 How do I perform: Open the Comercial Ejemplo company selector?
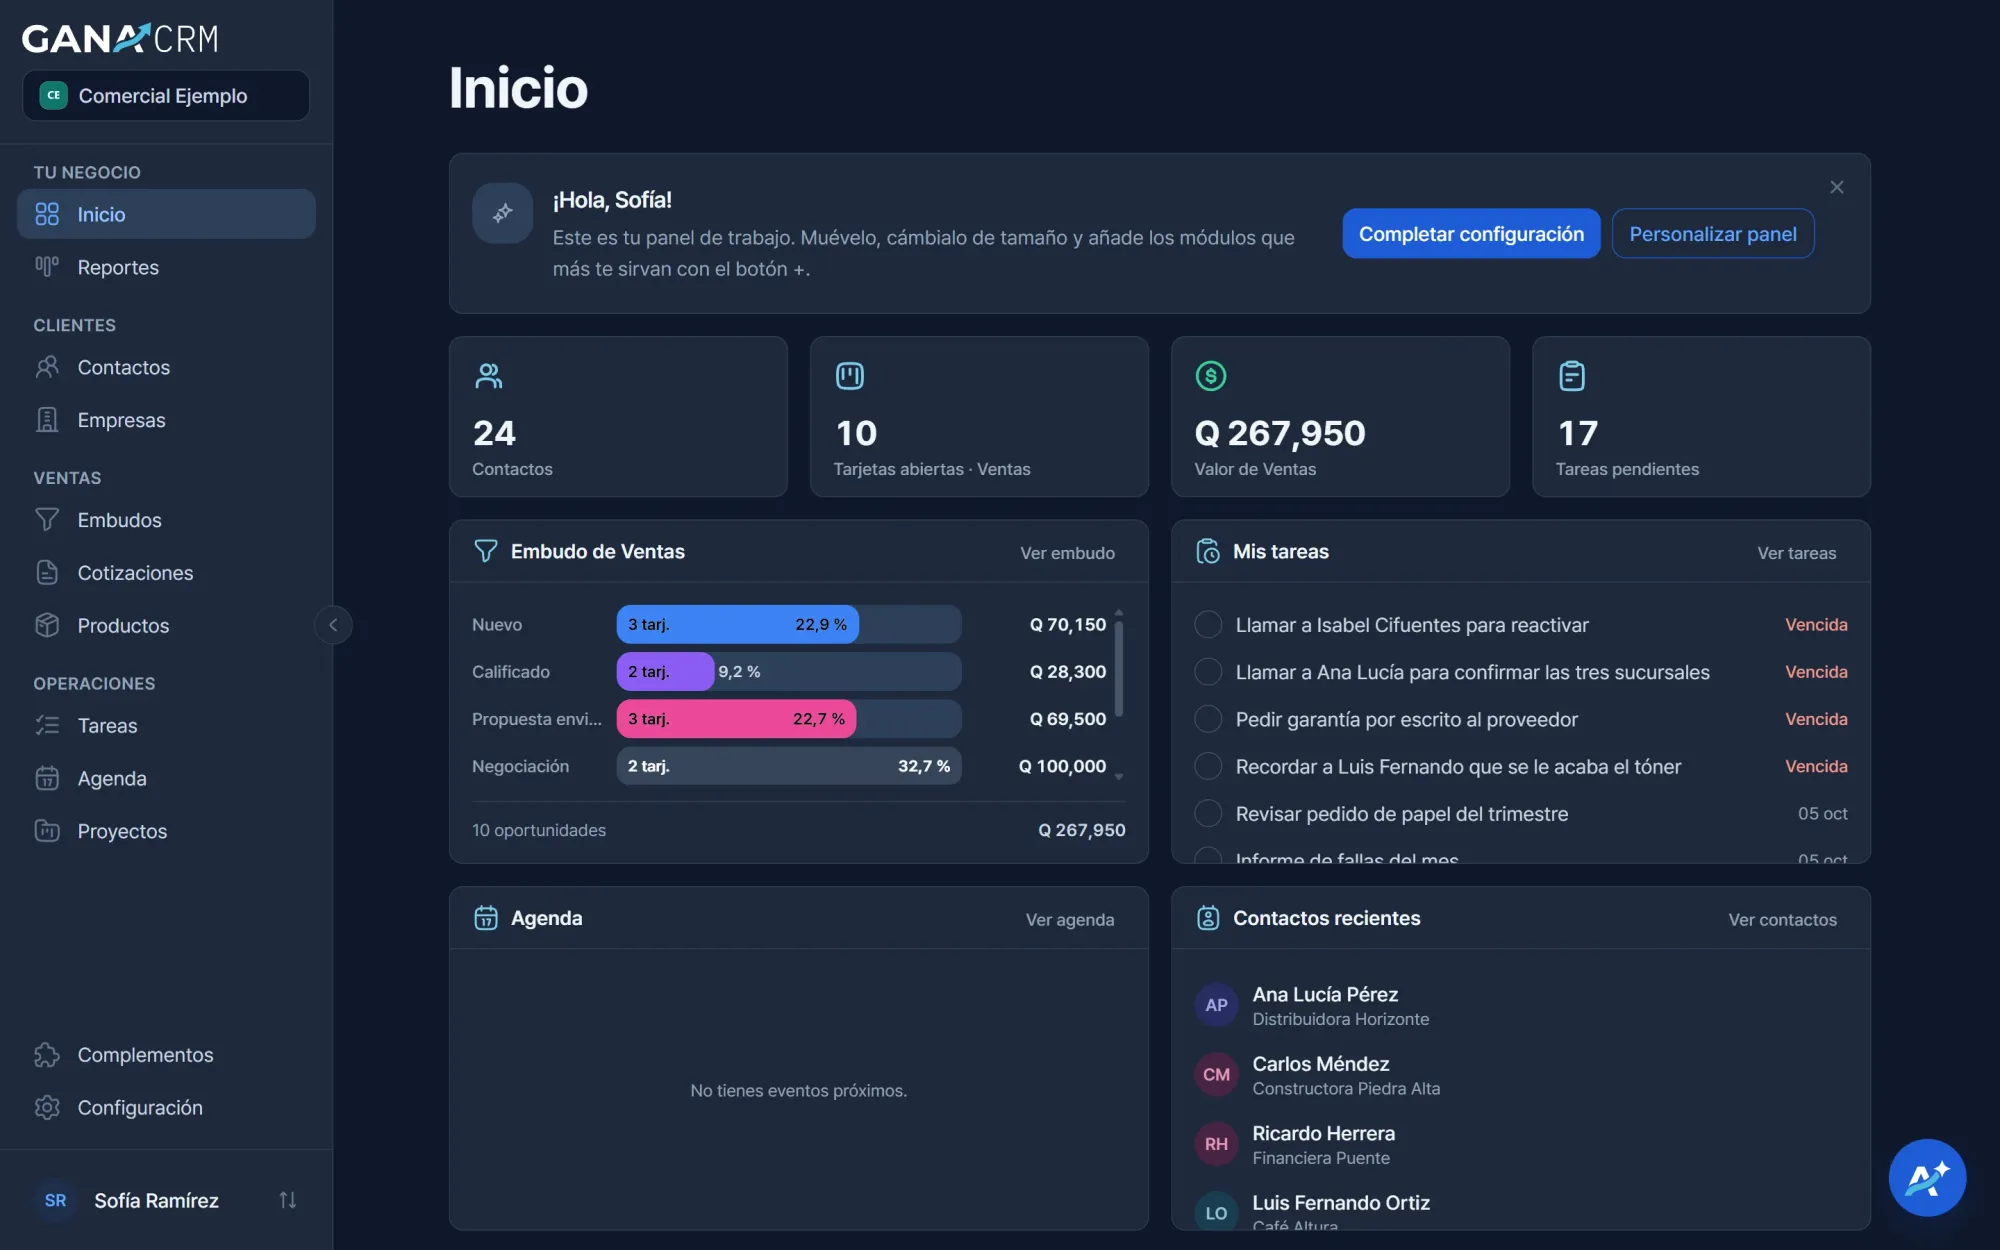[x=166, y=96]
